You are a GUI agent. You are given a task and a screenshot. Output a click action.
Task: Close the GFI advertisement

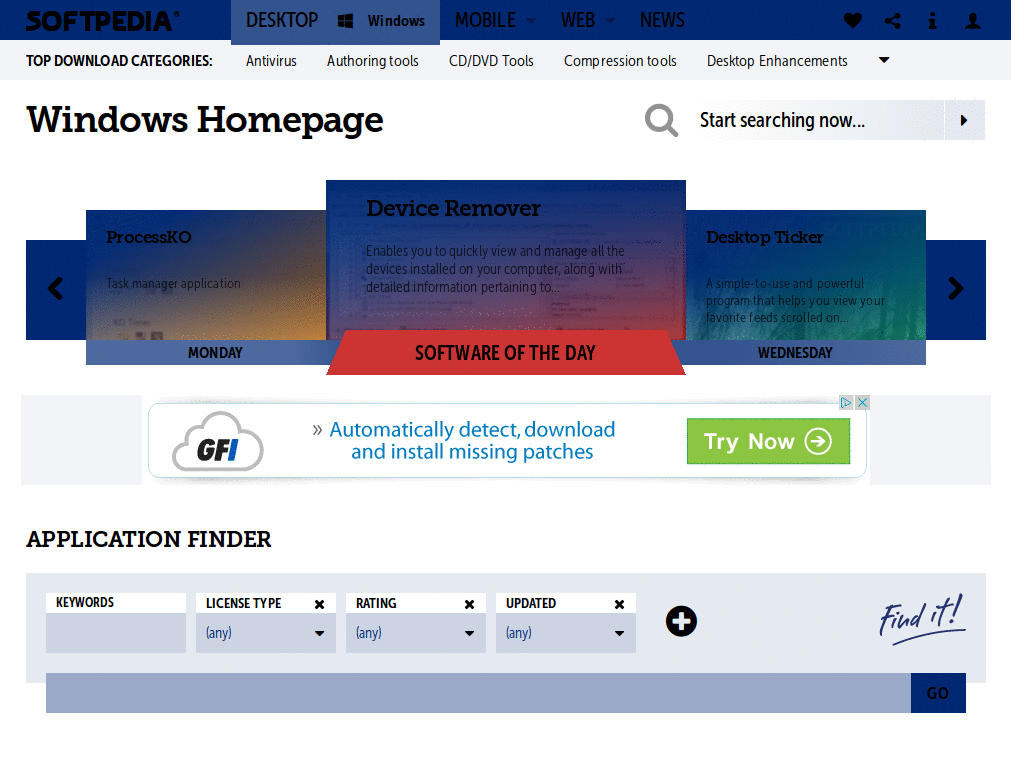(862, 402)
